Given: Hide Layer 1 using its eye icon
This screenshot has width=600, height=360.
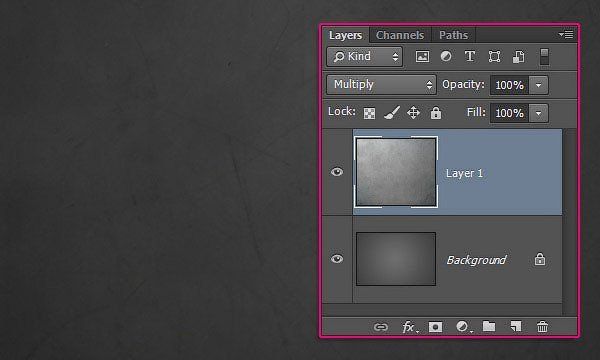Looking at the screenshot, I should coord(337,172).
